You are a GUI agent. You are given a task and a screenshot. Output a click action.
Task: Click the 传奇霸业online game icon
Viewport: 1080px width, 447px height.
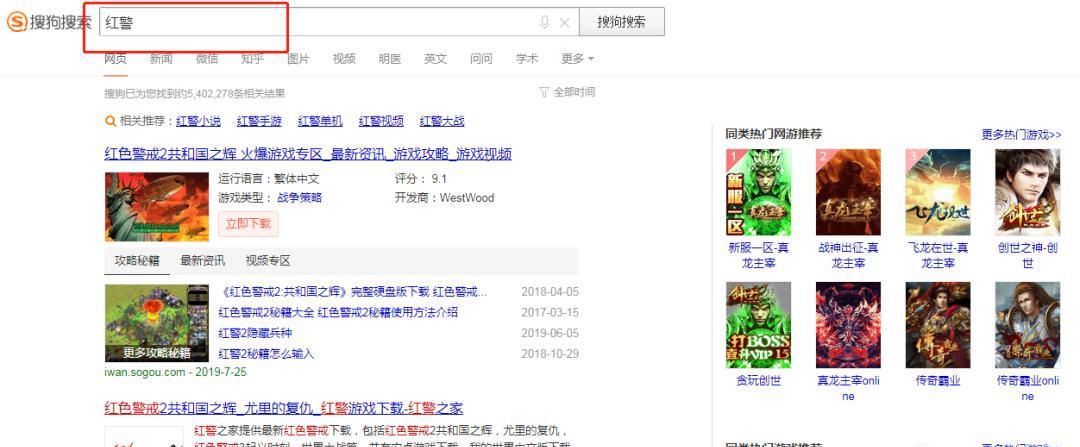(x=1028, y=325)
